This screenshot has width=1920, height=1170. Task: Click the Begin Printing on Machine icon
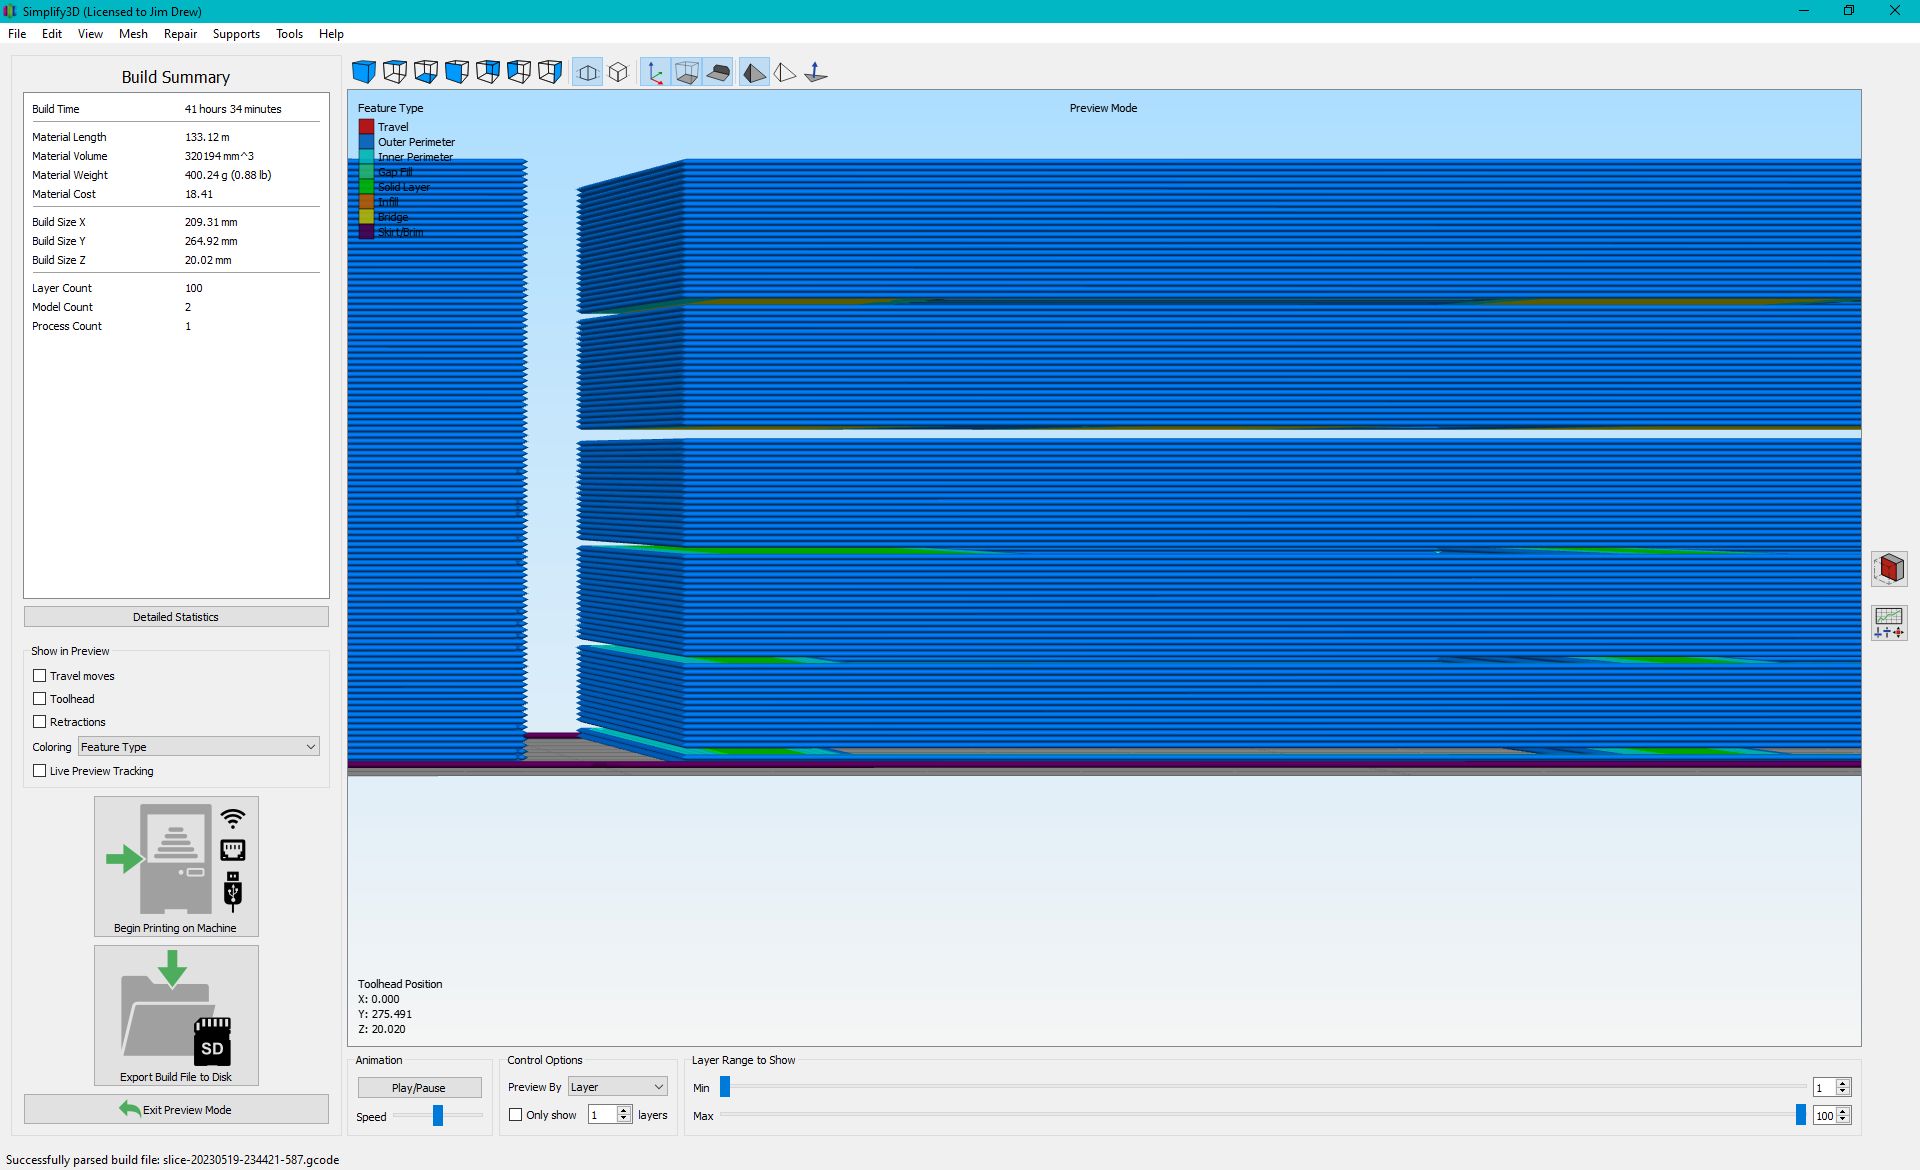click(176, 866)
